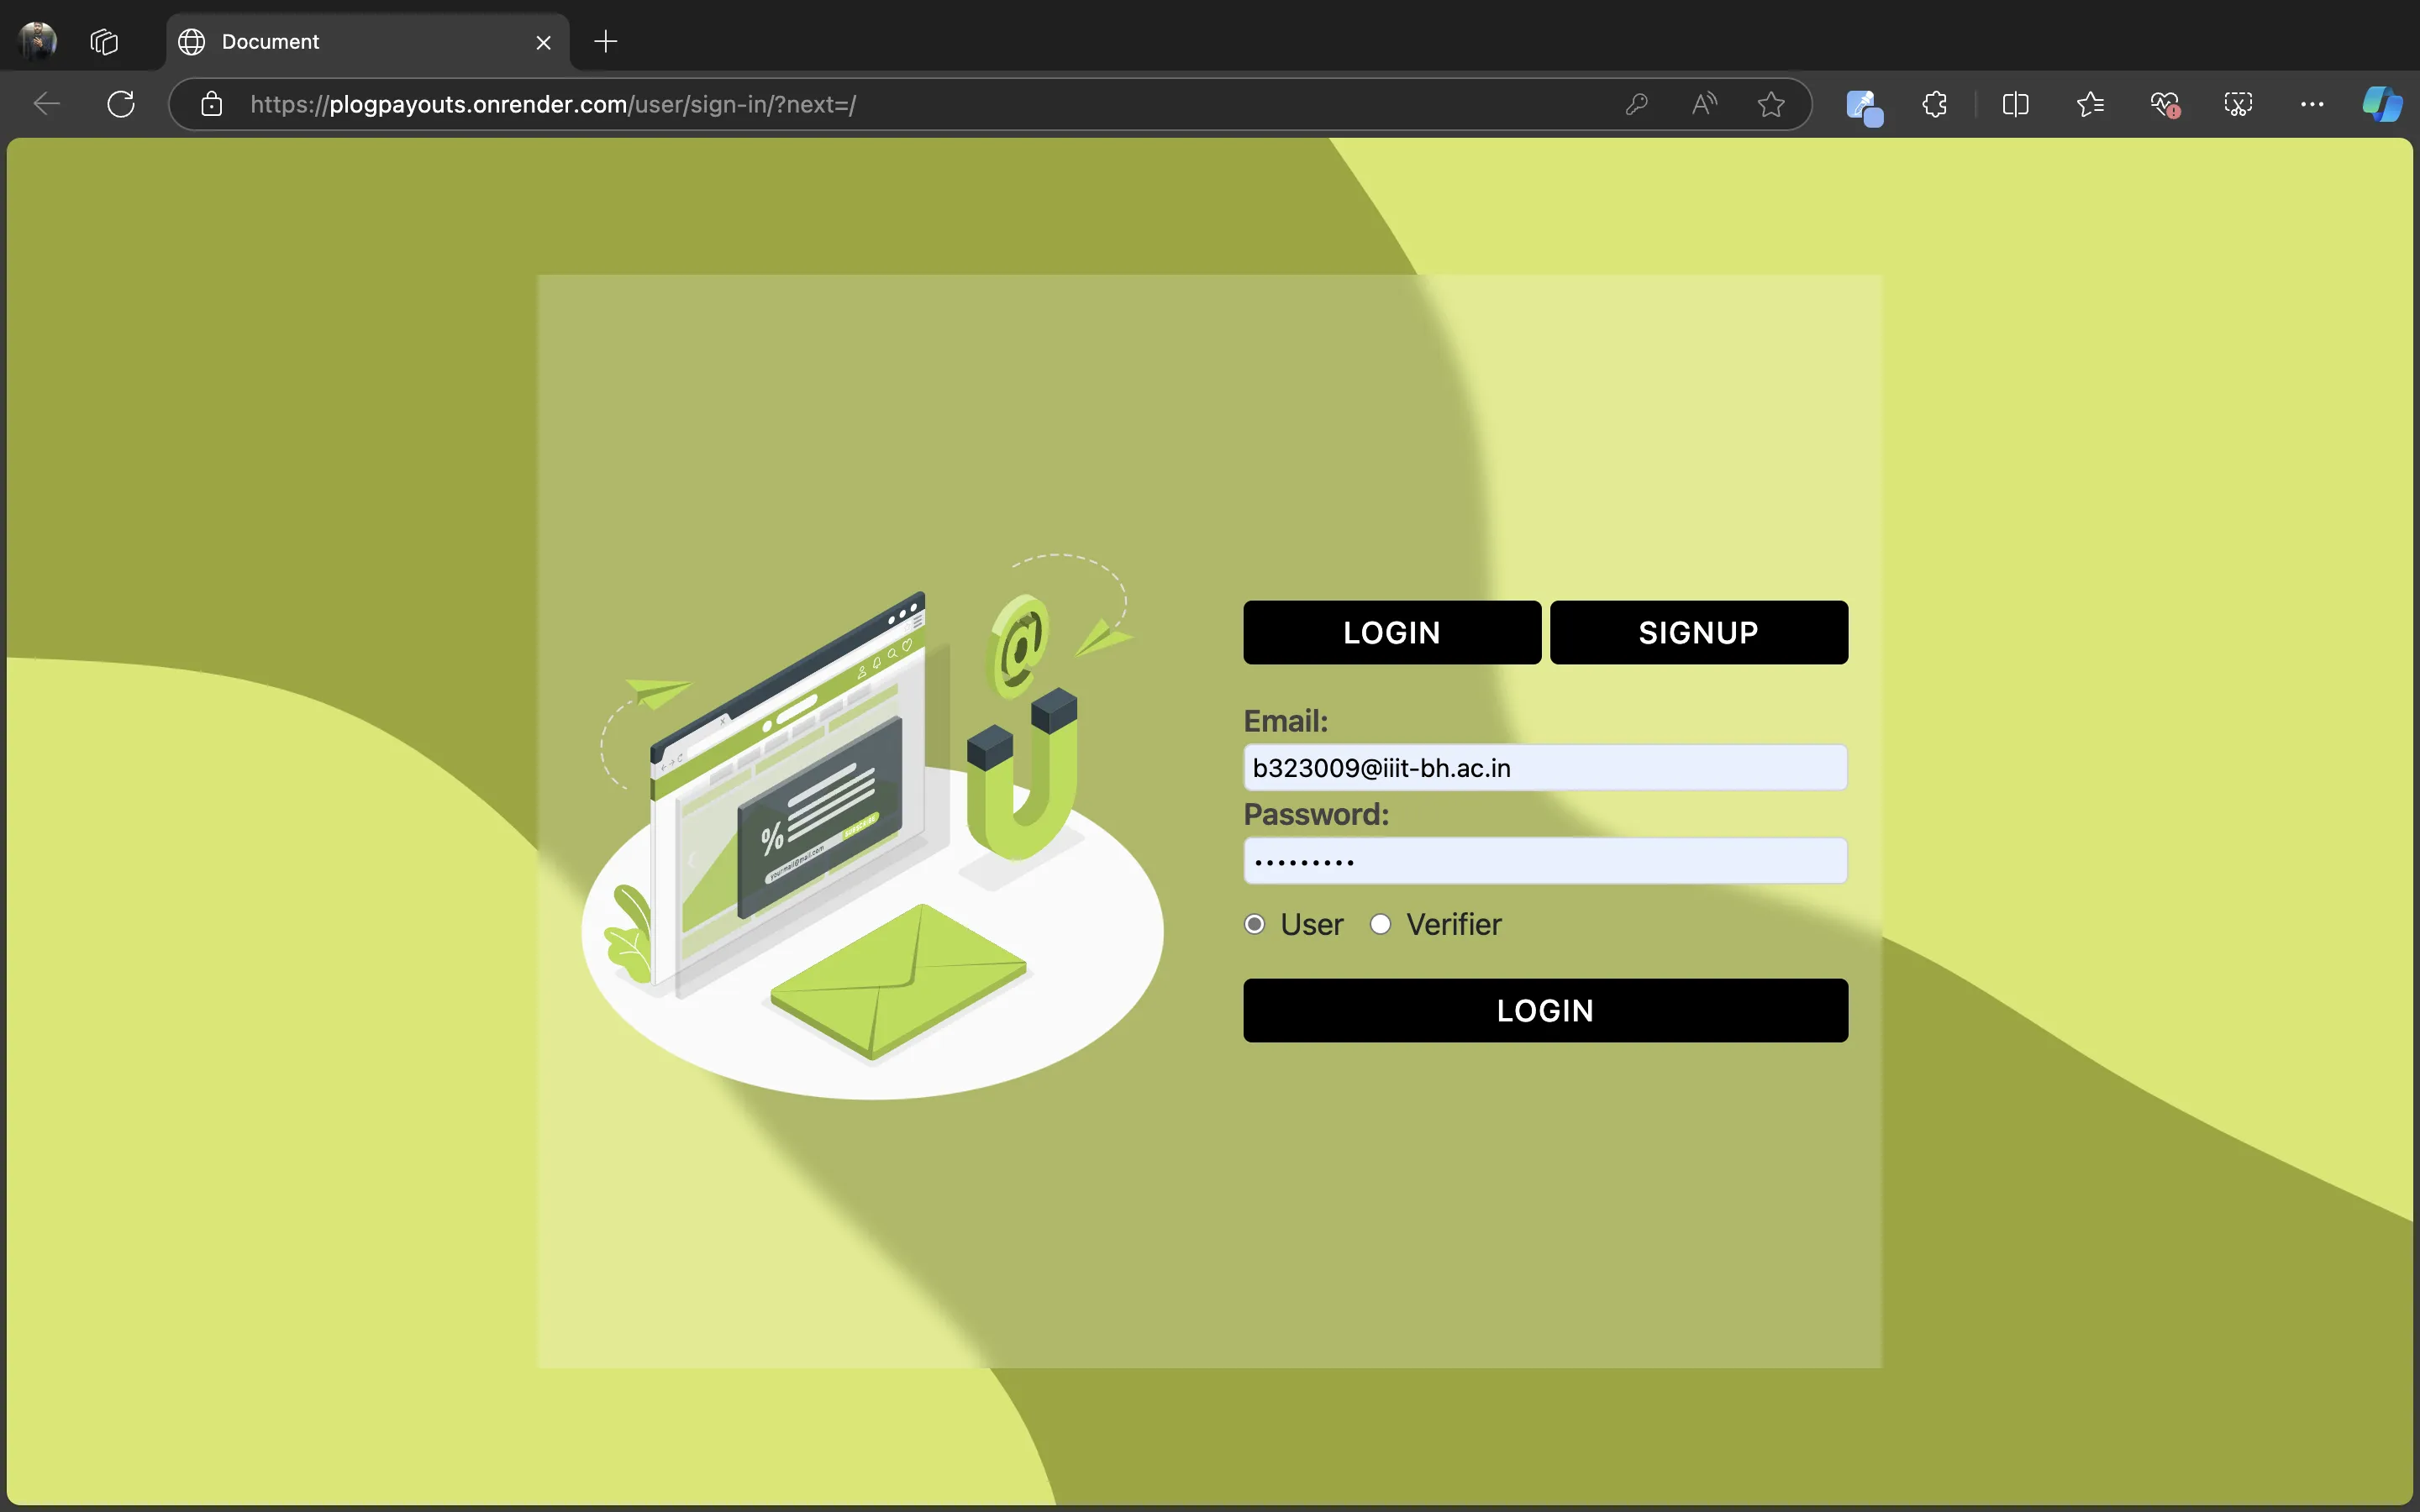Screen dimensions: 2420x1512
Task: Click the Email input field
Action: click(x=1545, y=767)
